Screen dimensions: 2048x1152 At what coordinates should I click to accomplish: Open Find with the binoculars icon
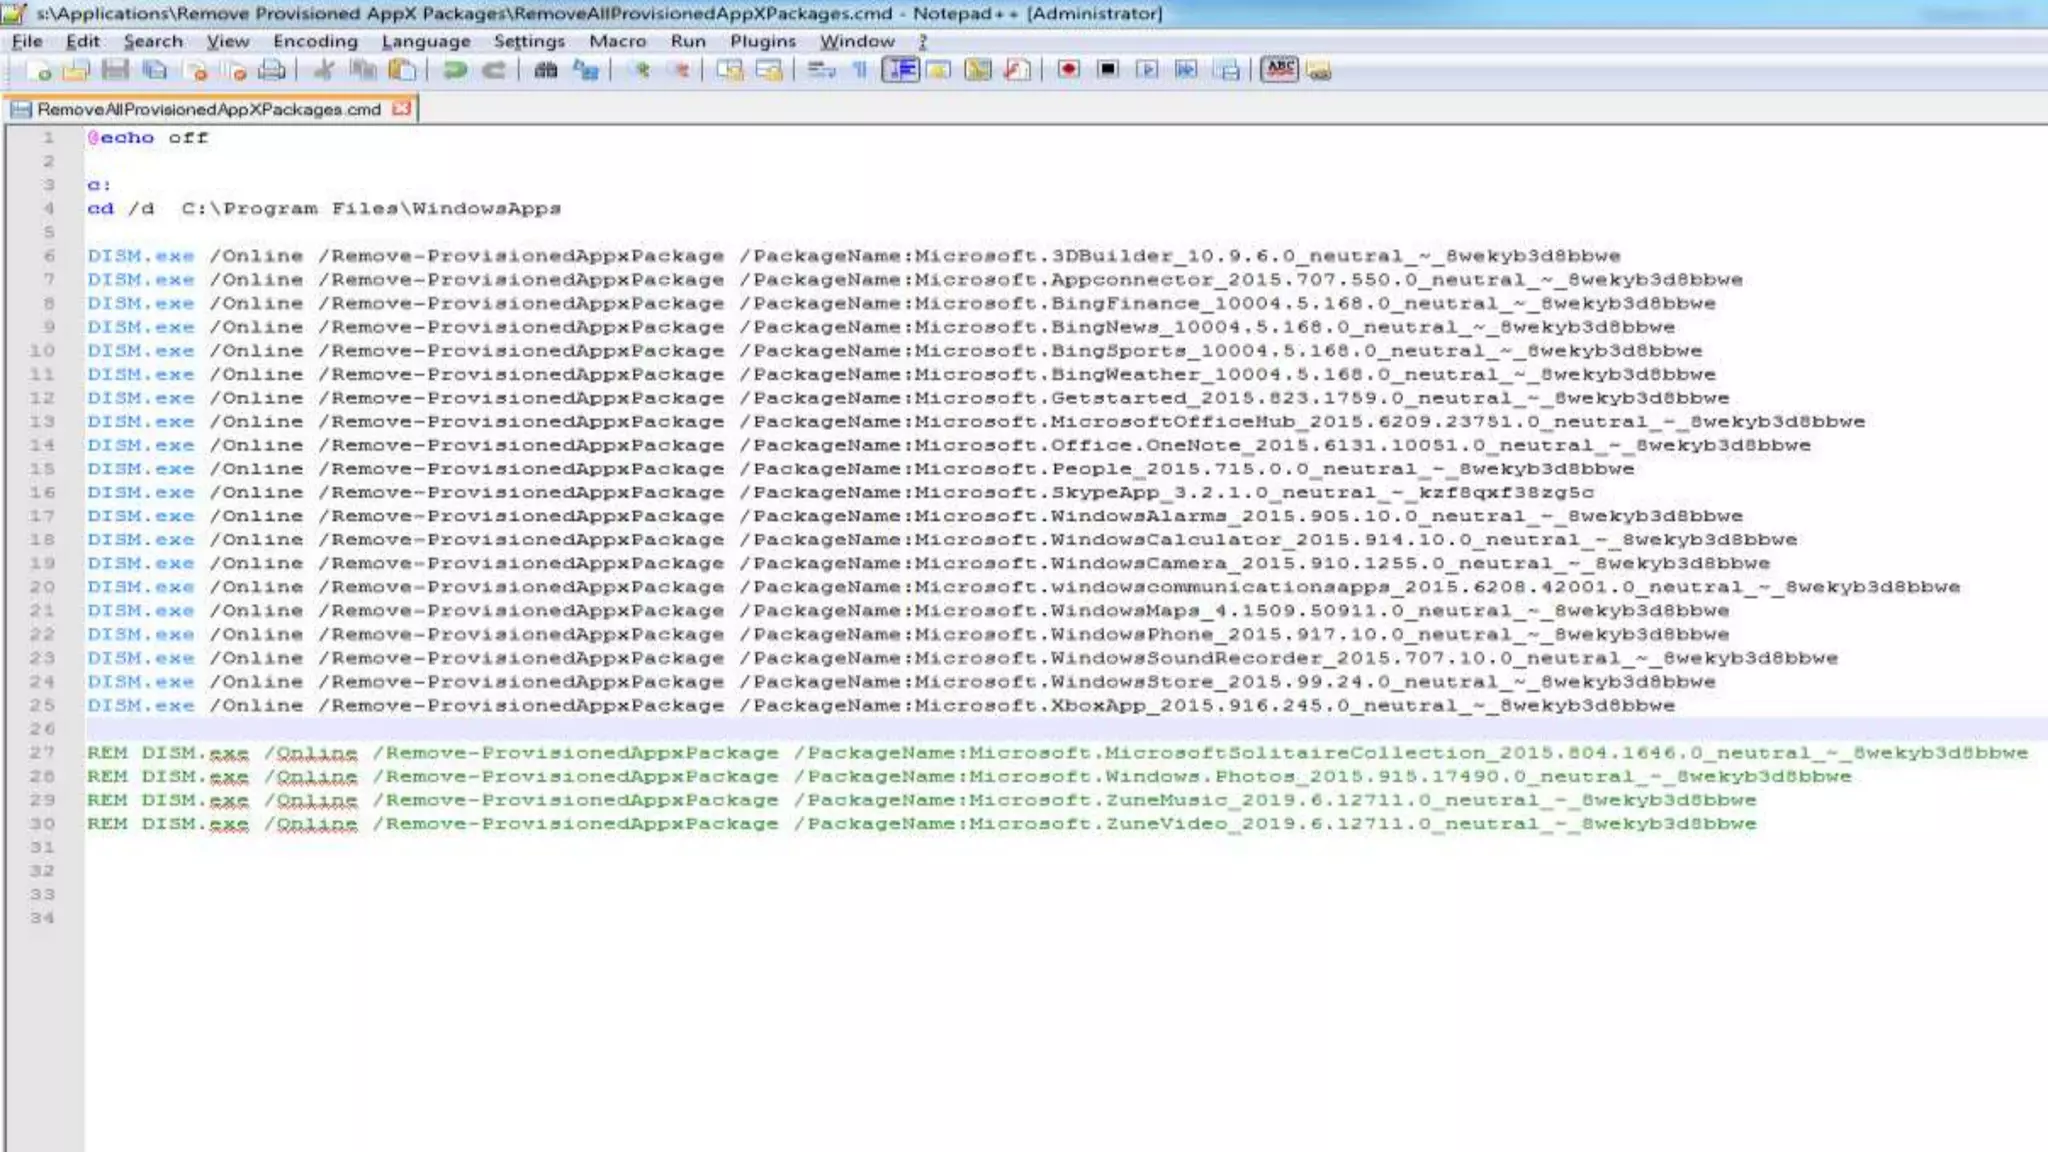546,70
